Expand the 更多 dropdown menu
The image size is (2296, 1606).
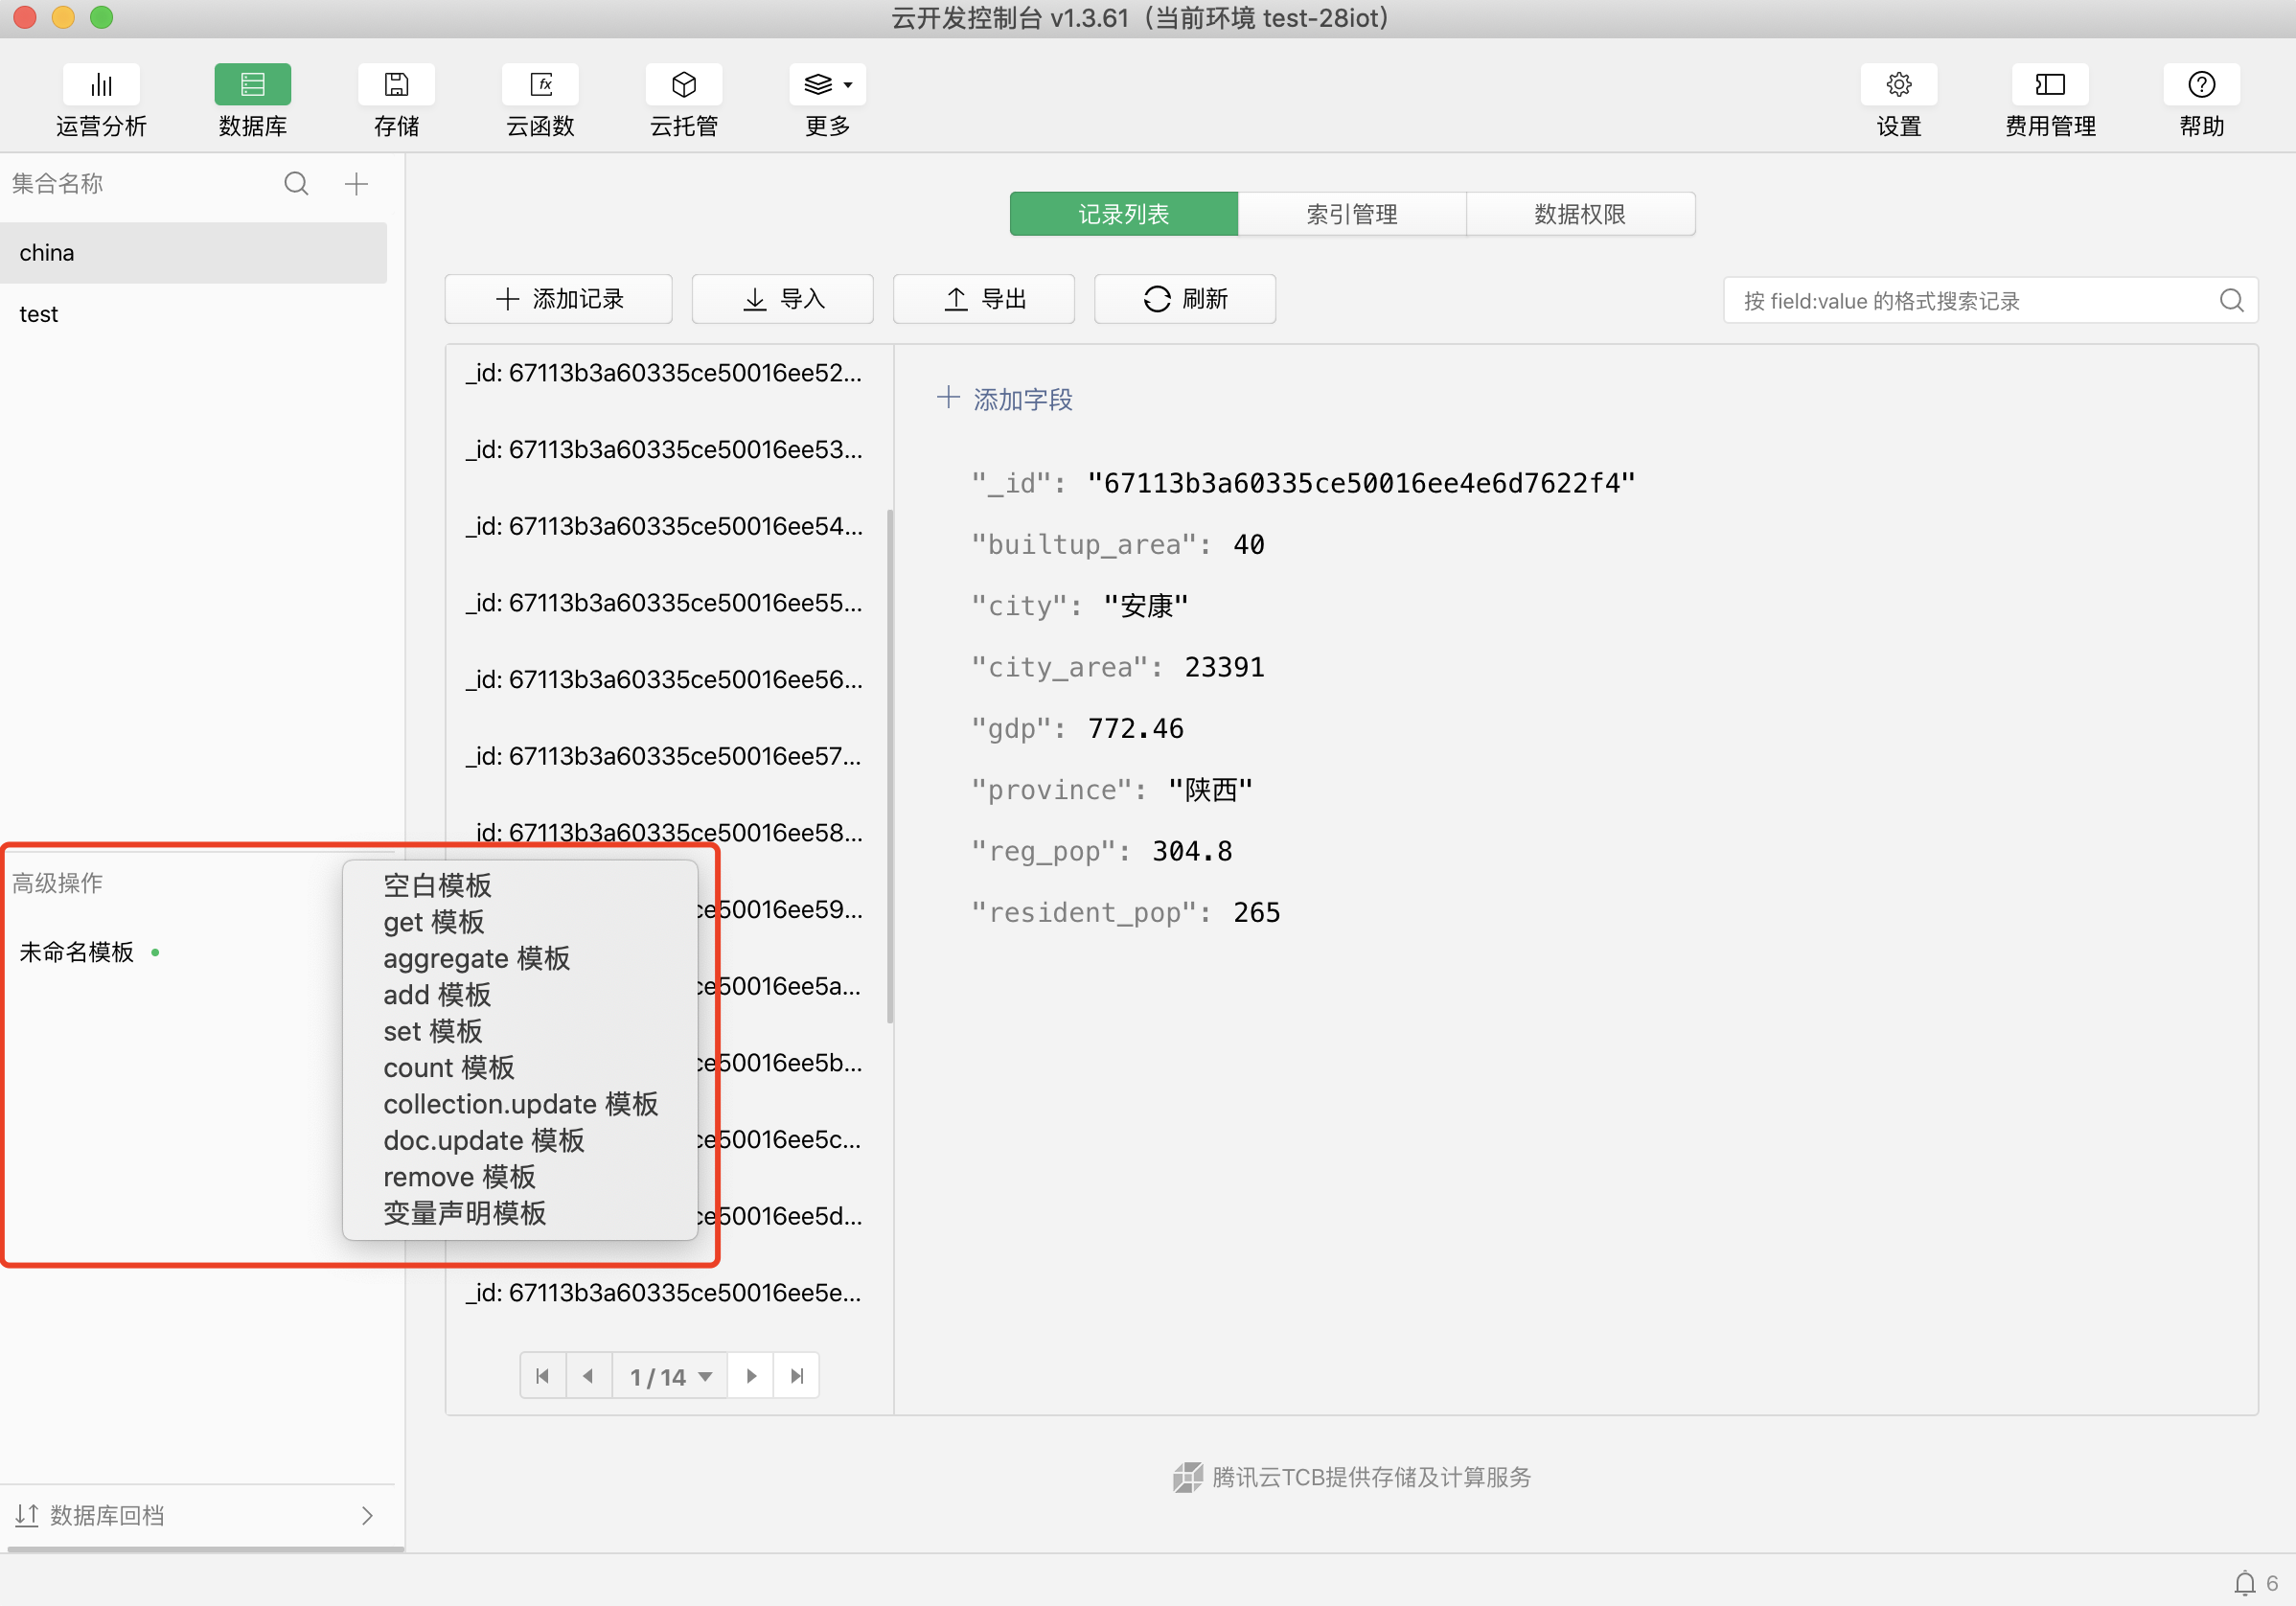point(827,85)
